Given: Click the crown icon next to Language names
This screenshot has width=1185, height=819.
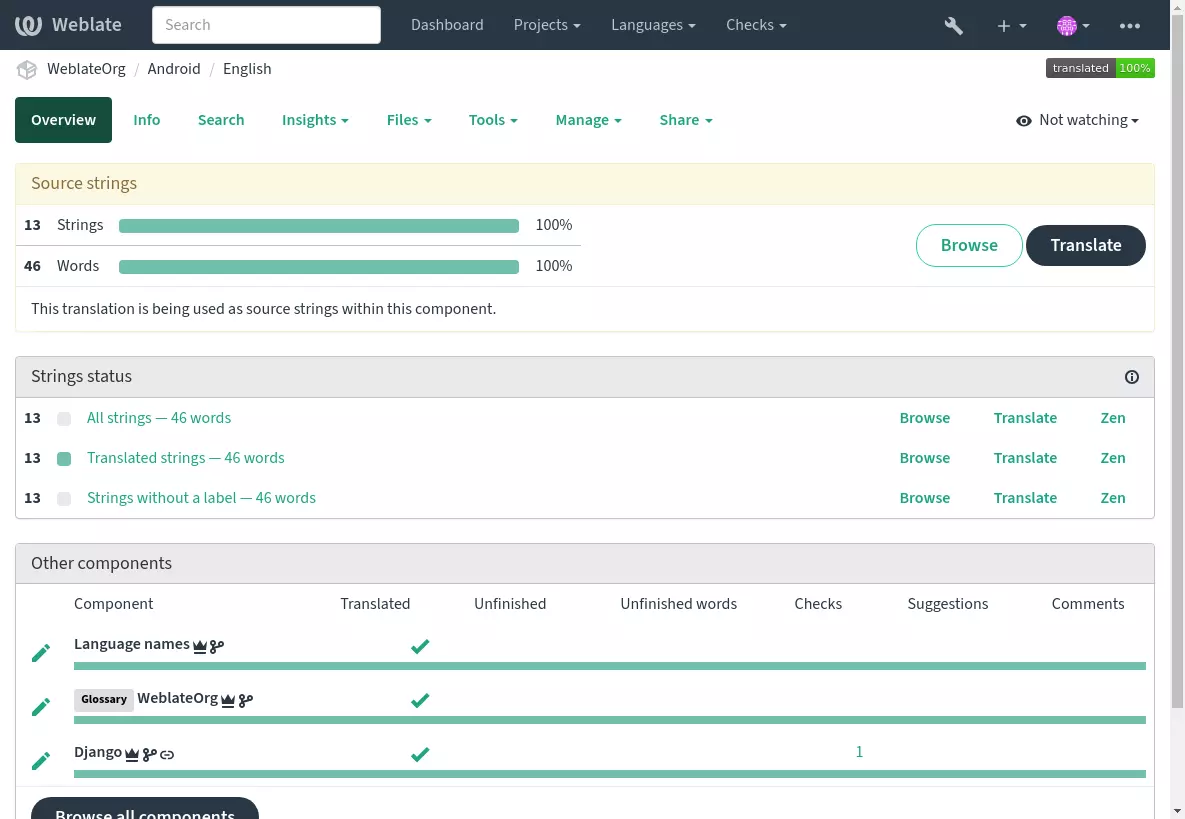Looking at the screenshot, I should coord(200,646).
